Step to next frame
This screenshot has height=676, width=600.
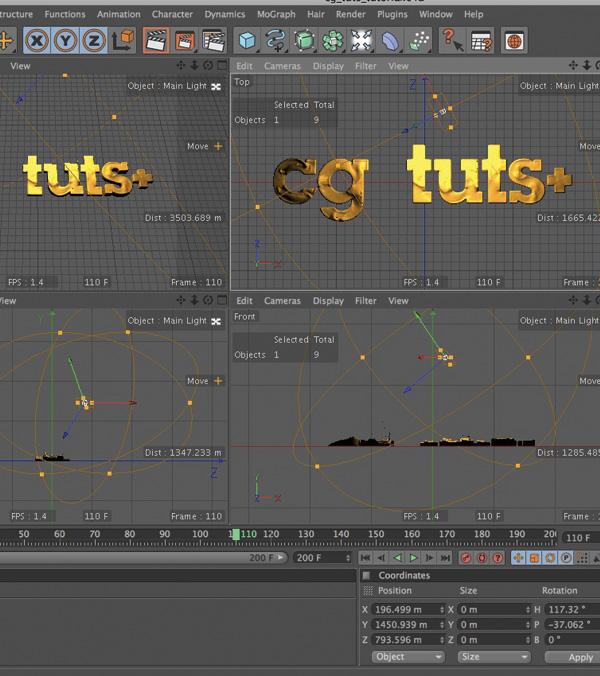click(x=429, y=558)
